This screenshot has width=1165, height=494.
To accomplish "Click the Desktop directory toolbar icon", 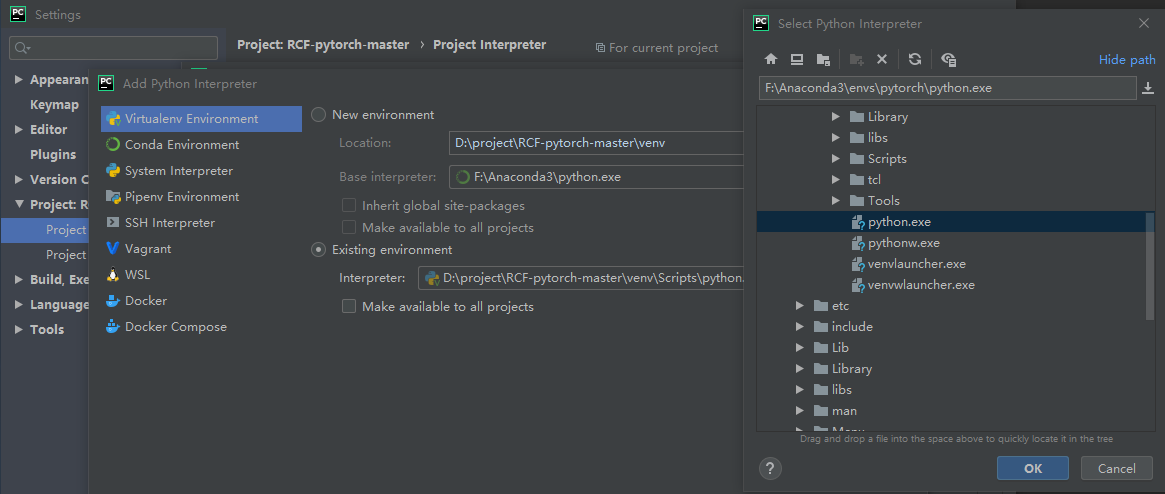I will point(797,60).
